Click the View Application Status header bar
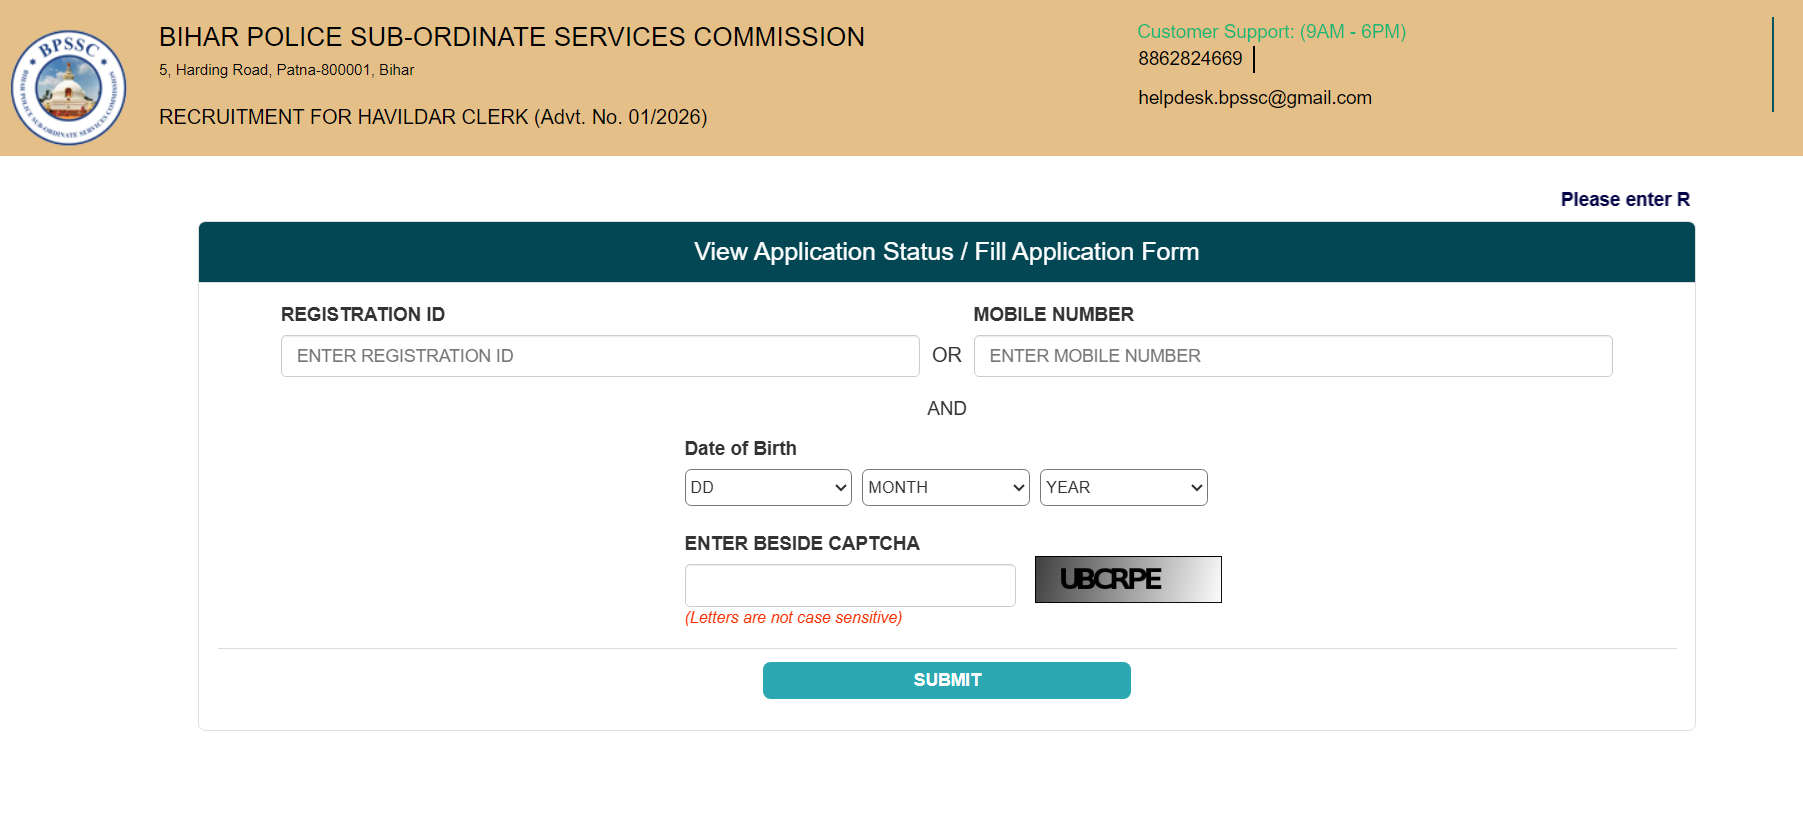This screenshot has height=819, width=1803. (x=946, y=252)
